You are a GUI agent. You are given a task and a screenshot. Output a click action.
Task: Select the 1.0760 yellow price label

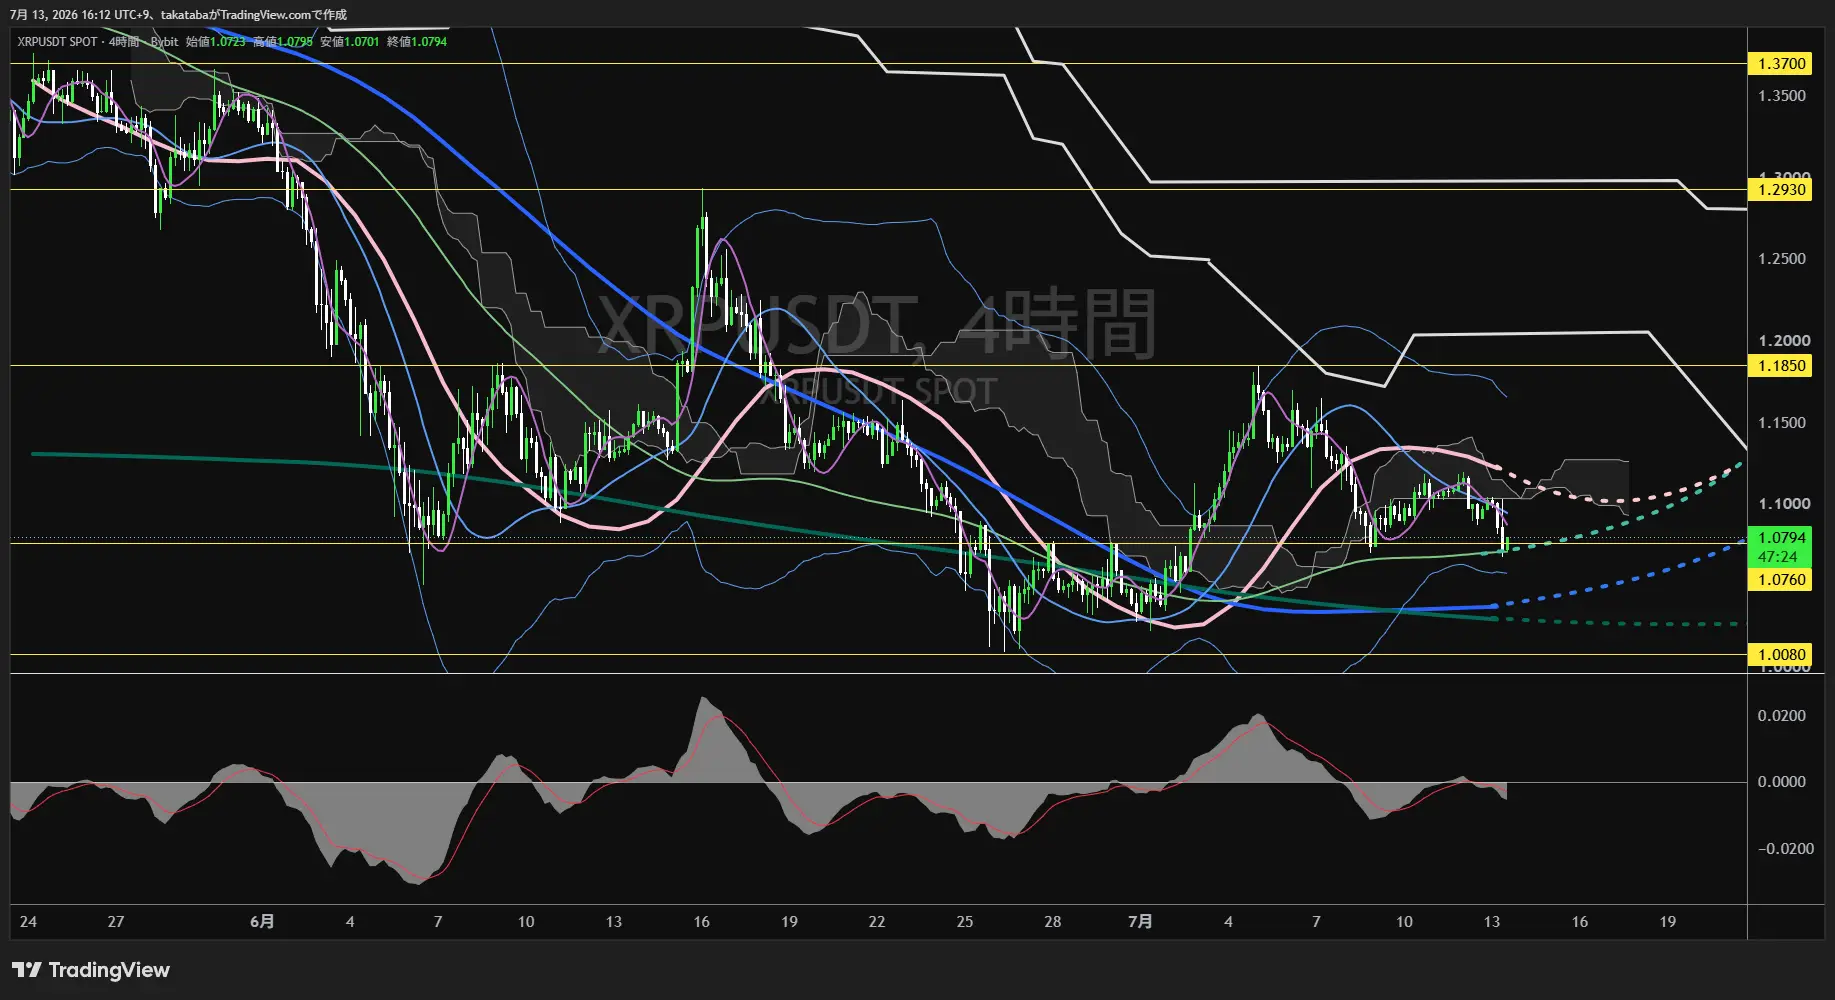[1780, 580]
